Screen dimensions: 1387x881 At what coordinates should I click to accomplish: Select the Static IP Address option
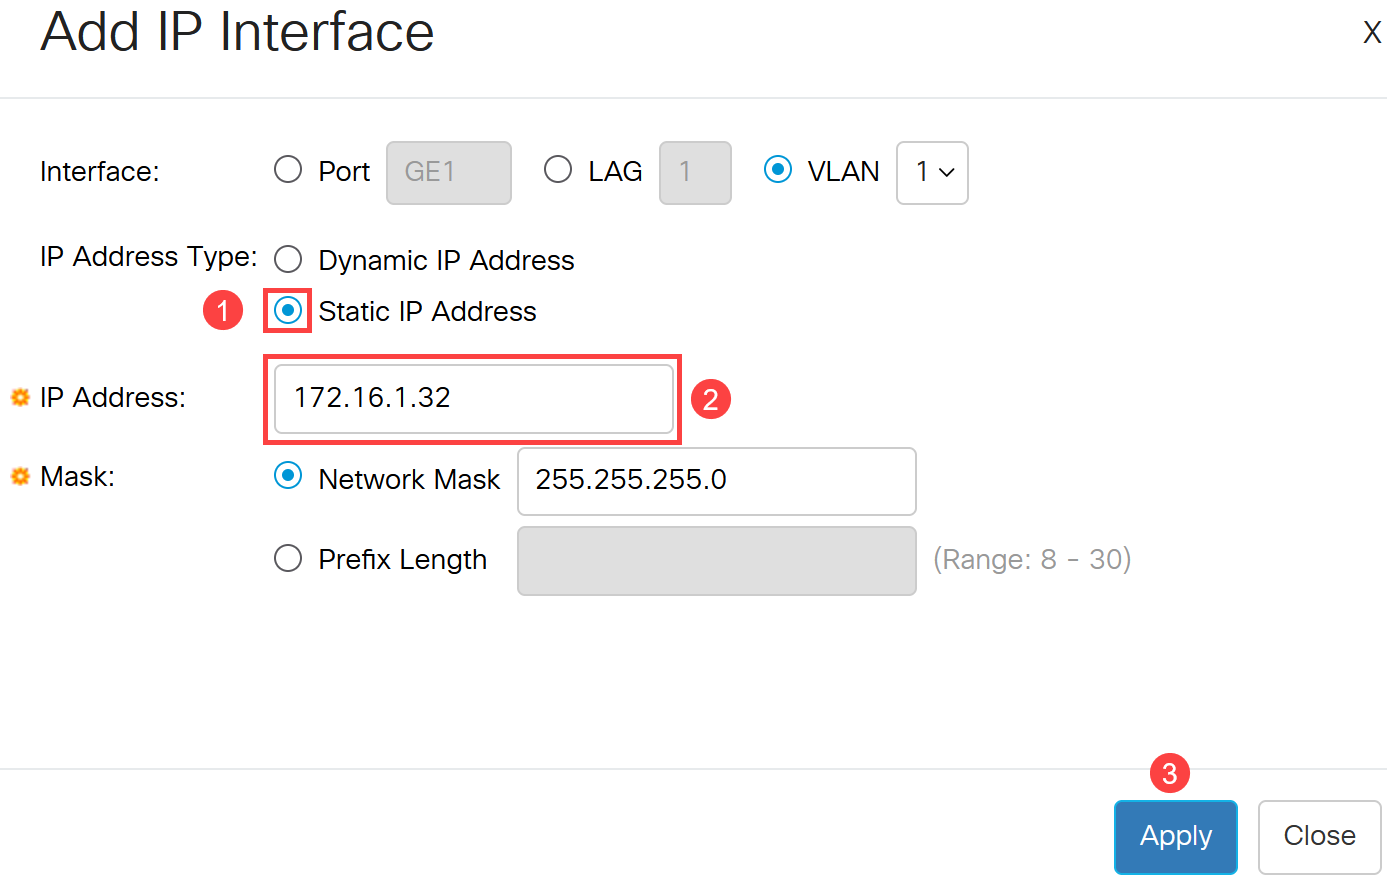click(x=288, y=310)
